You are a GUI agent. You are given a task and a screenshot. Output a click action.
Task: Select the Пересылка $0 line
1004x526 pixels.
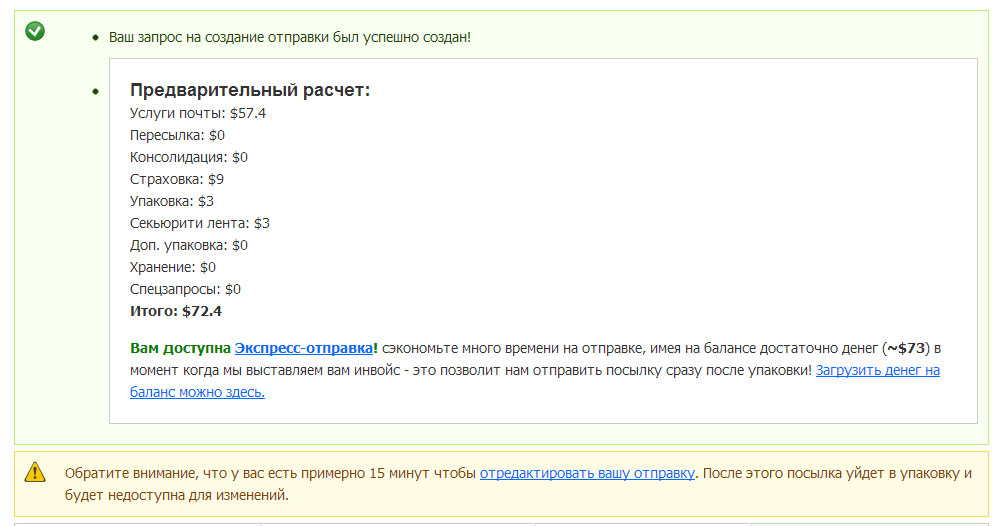178,135
